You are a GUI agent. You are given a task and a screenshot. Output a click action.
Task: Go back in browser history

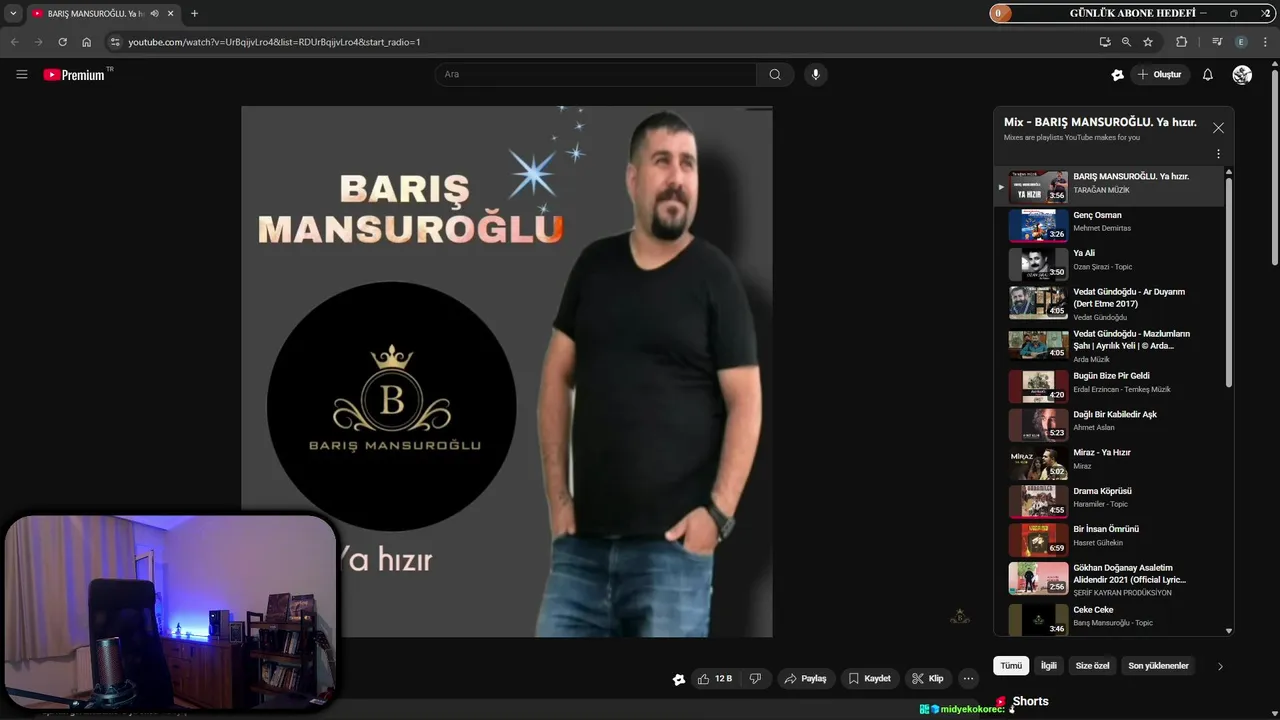coord(14,42)
